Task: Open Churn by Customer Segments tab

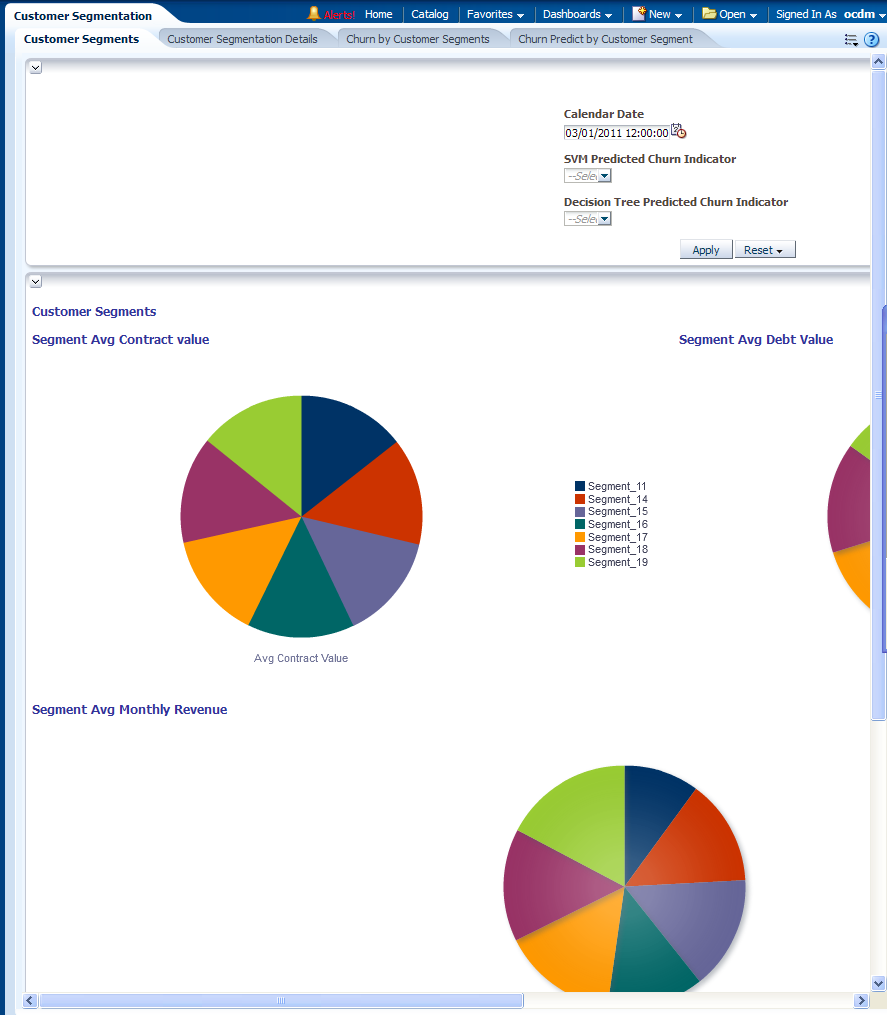Action: click(417, 39)
